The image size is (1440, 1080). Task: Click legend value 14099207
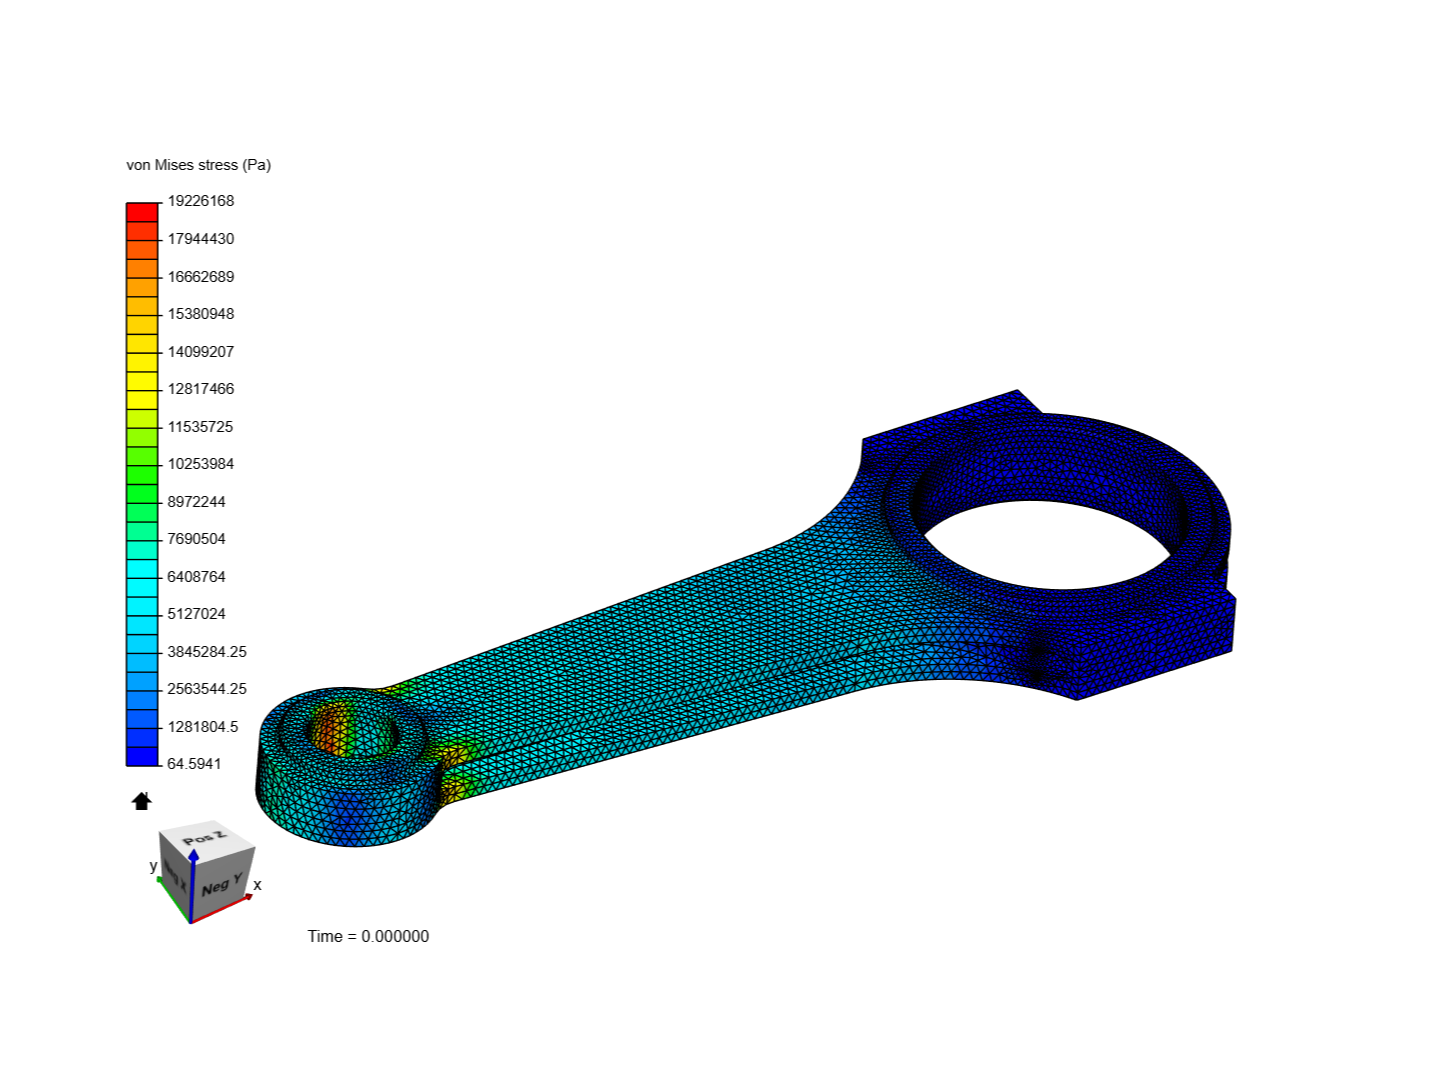201,352
